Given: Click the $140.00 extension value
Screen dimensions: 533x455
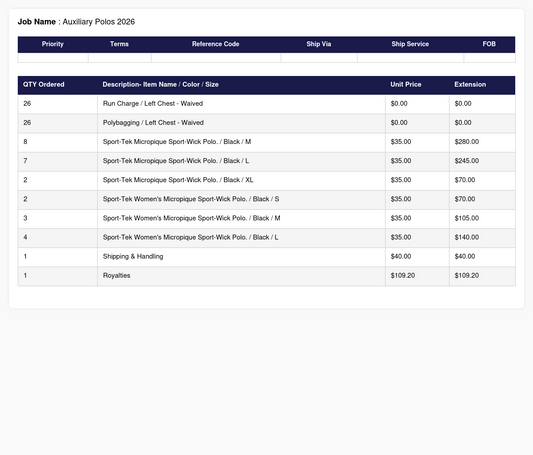Looking at the screenshot, I should point(467,237).
